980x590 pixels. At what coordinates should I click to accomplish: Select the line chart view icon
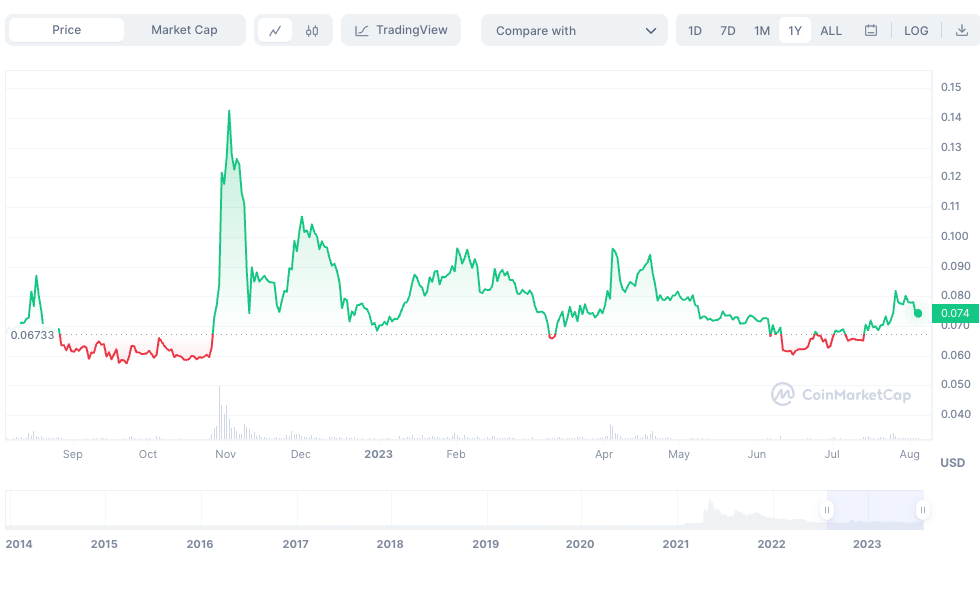275,31
